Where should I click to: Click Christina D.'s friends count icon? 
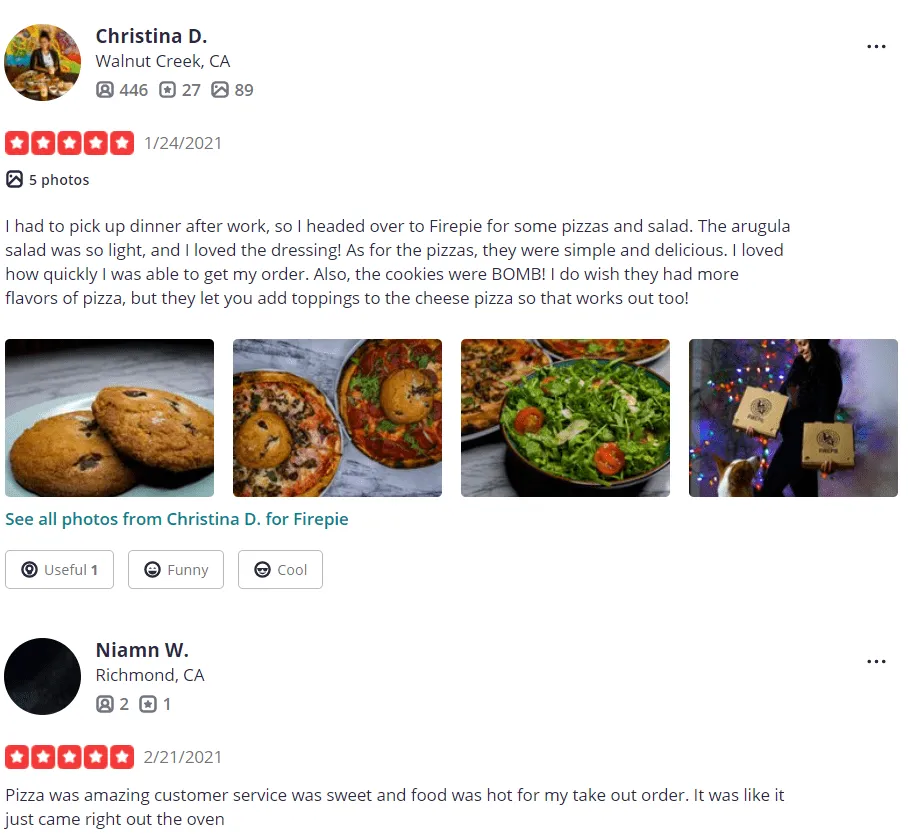[x=105, y=90]
